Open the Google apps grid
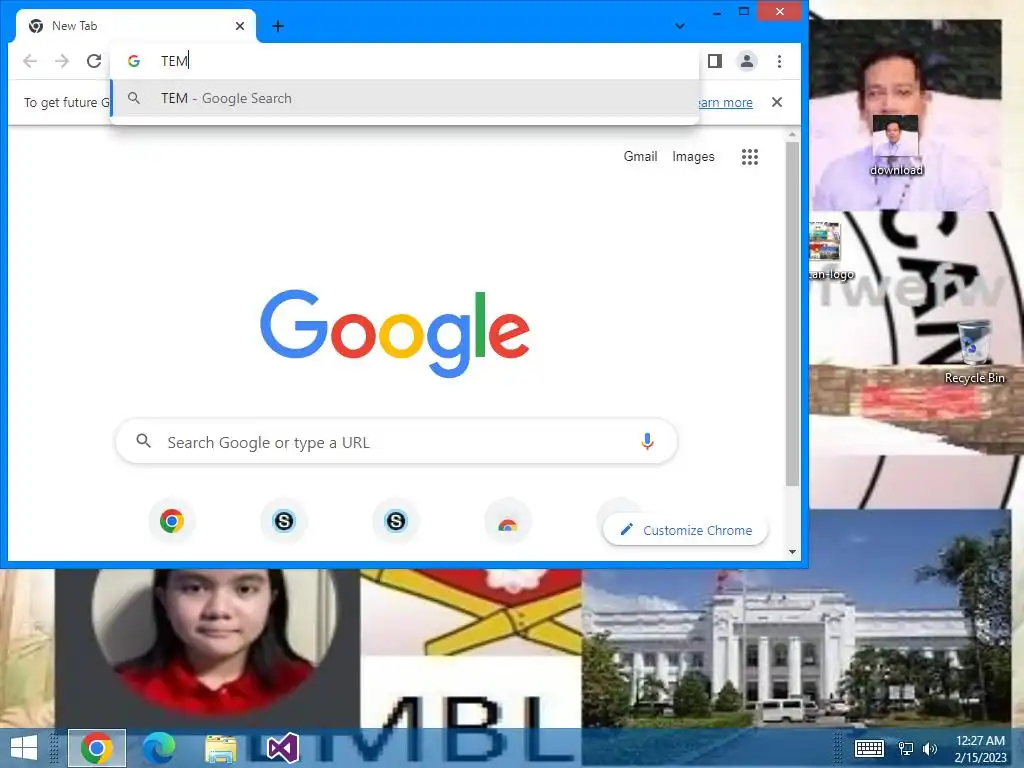Image resolution: width=1024 pixels, height=768 pixels. [750, 157]
